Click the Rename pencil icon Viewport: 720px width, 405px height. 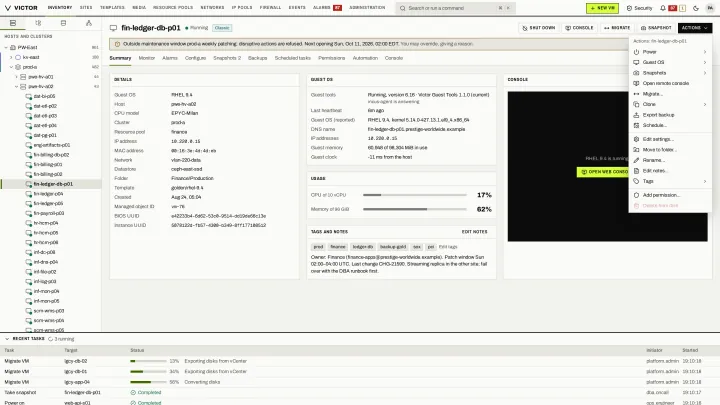[636, 160]
